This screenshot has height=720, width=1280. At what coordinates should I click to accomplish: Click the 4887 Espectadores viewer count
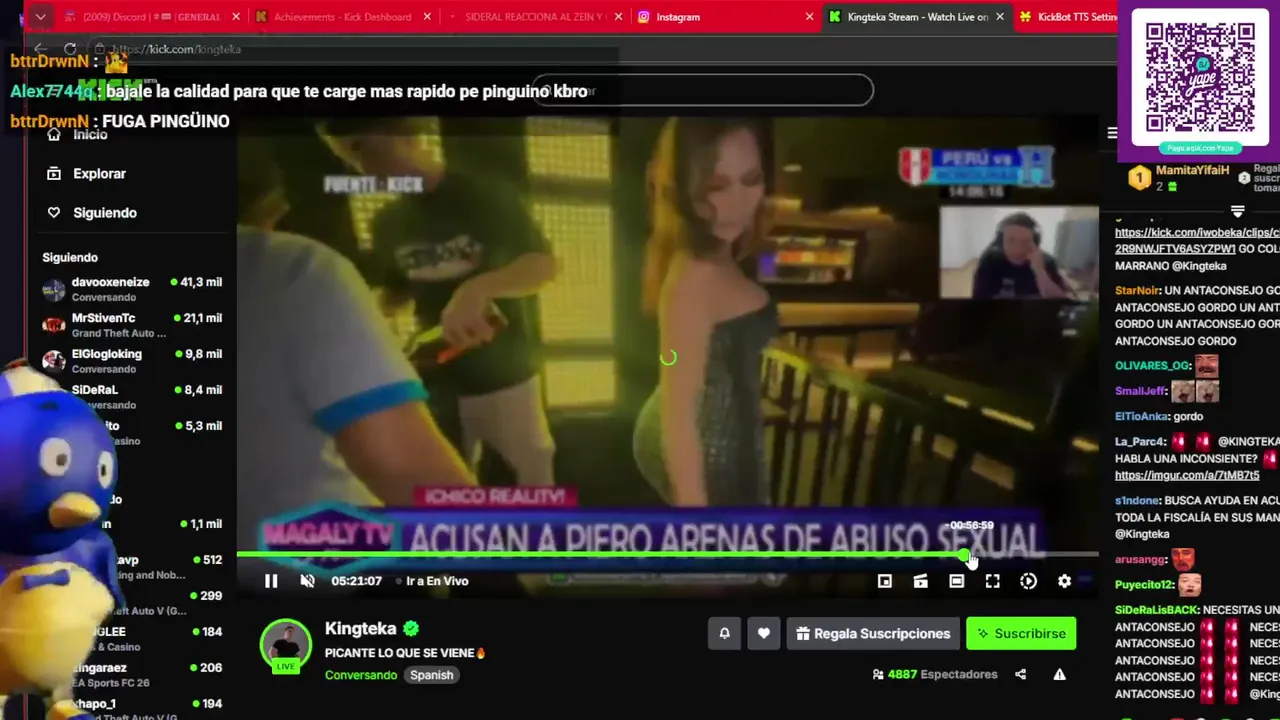935,674
